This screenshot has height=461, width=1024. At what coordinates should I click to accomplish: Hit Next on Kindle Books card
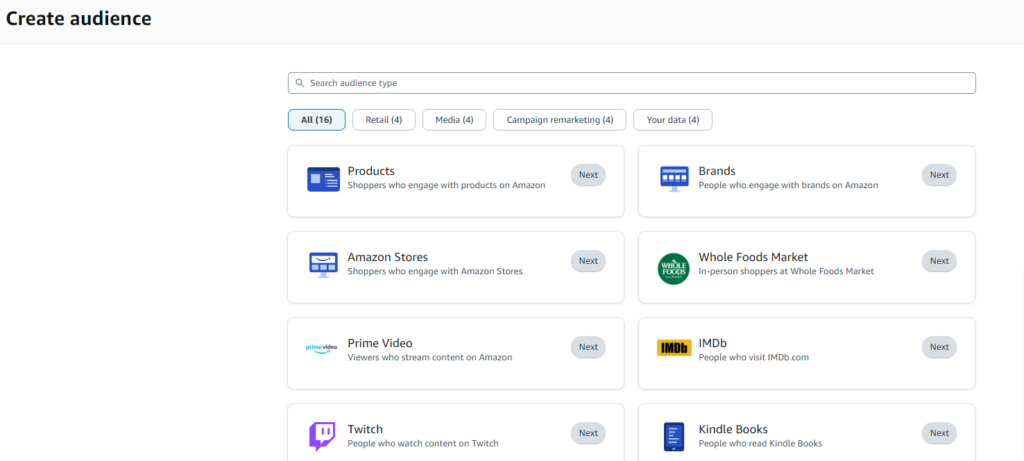click(x=939, y=434)
